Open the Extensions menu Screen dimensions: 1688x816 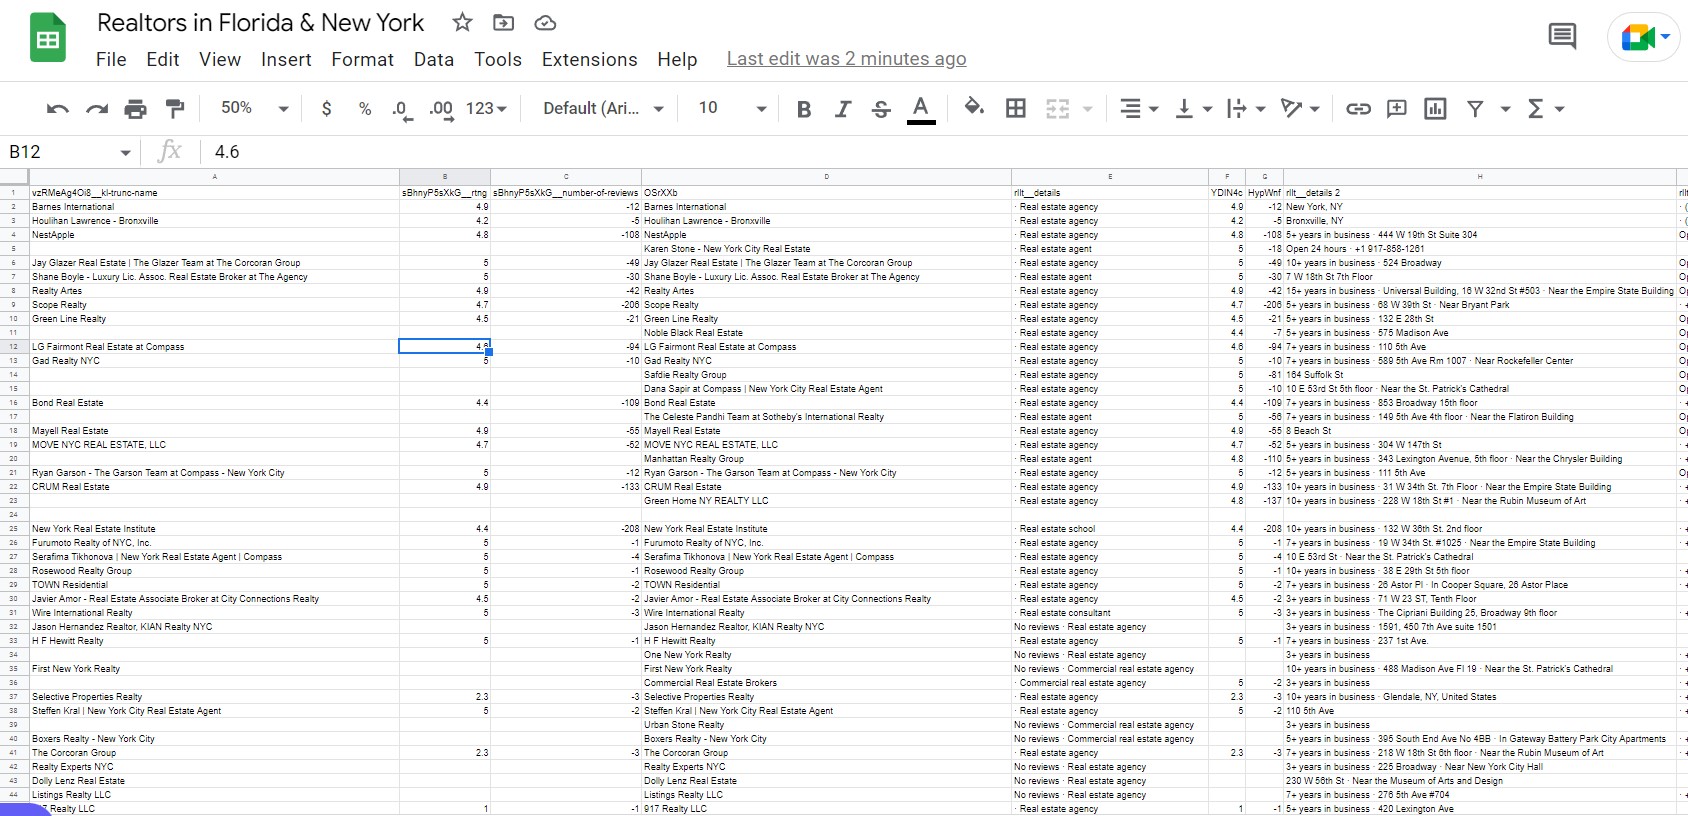coord(590,59)
